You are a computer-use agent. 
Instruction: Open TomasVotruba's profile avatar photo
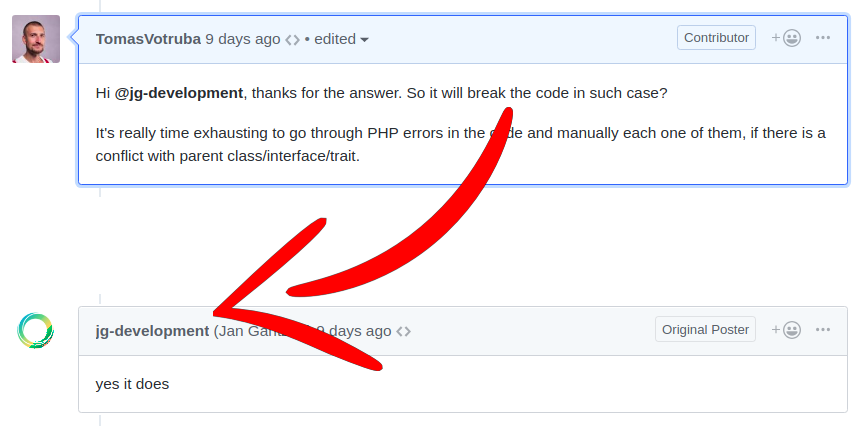coord(36,39)
